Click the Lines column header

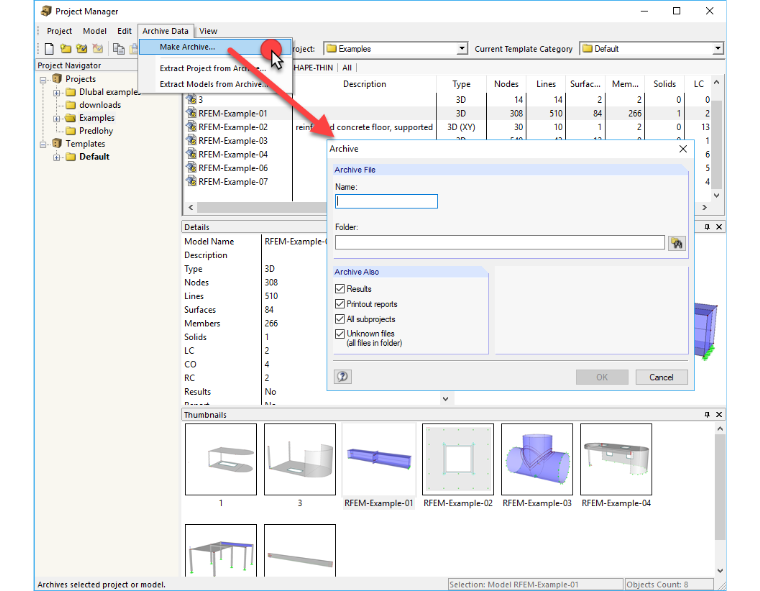point(546,84)
